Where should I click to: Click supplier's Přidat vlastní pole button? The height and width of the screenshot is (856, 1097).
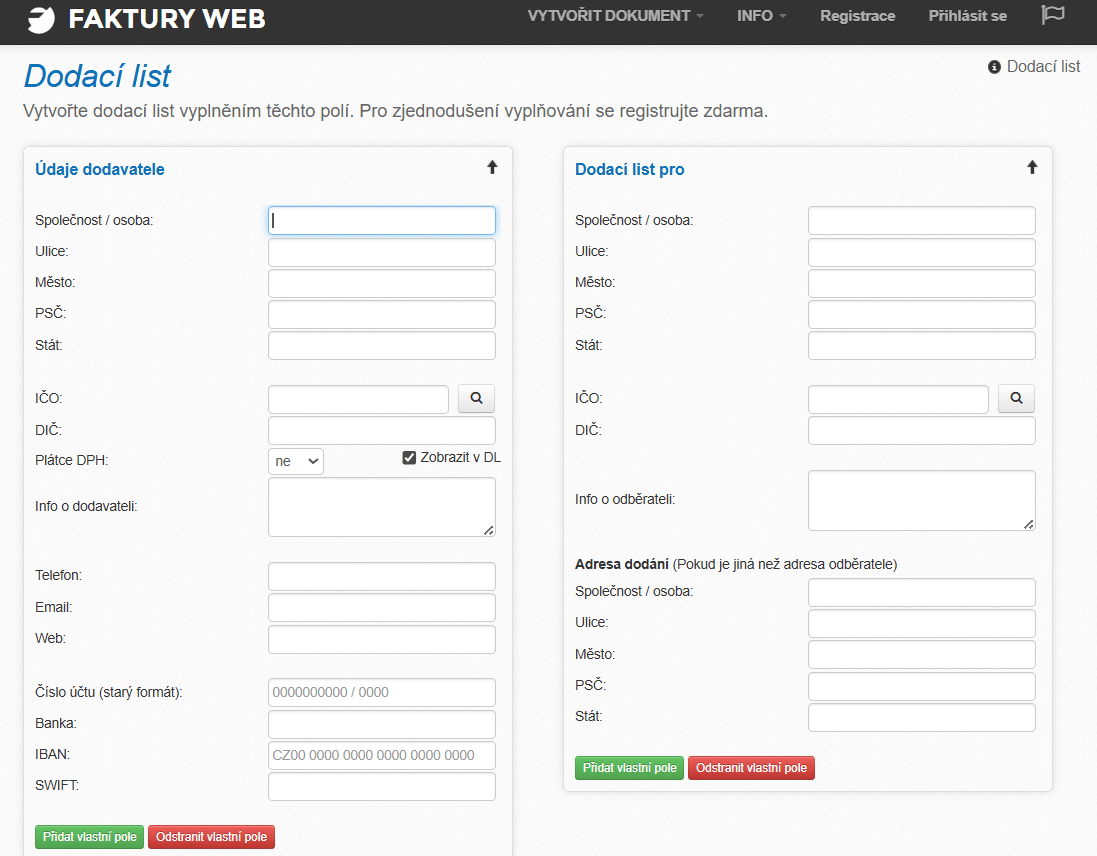89,837
